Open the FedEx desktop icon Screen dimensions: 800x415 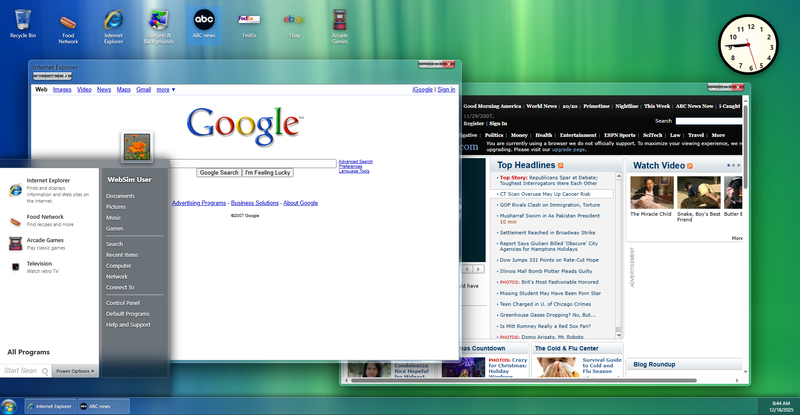[x=249, y=25]
